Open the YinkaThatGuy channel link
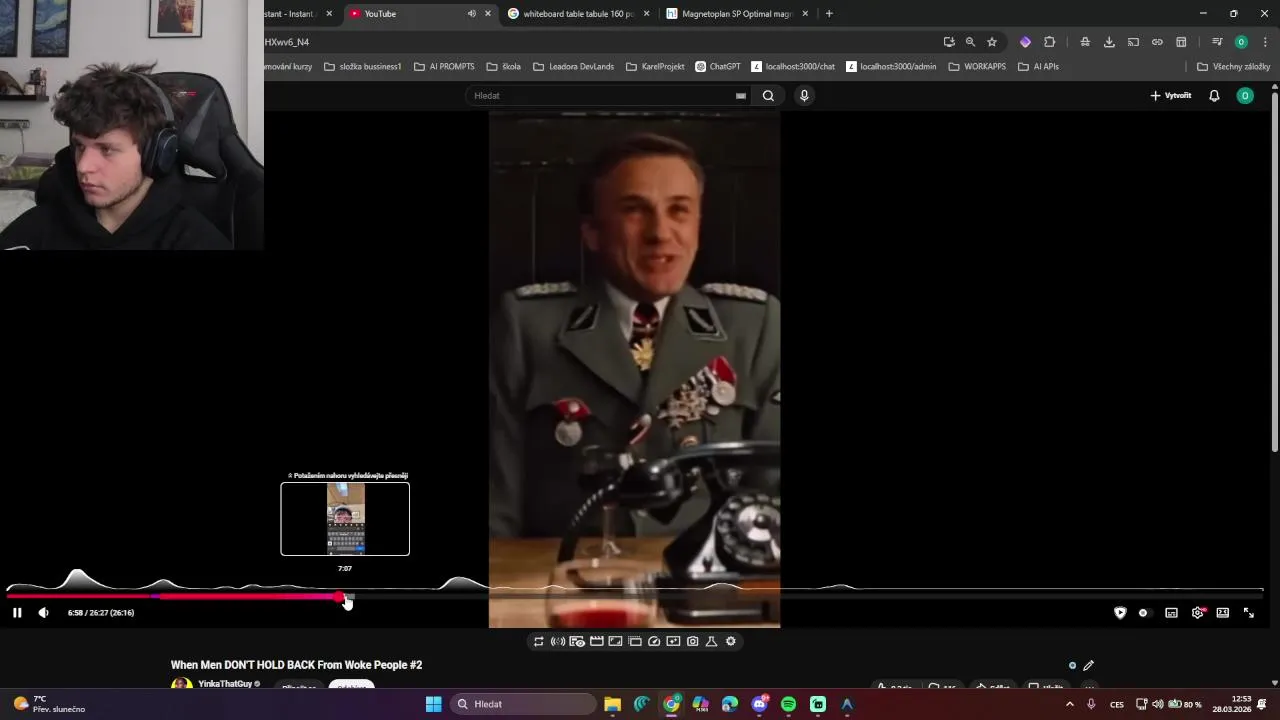The image size is (1280, 720). [x=225, y=684]
